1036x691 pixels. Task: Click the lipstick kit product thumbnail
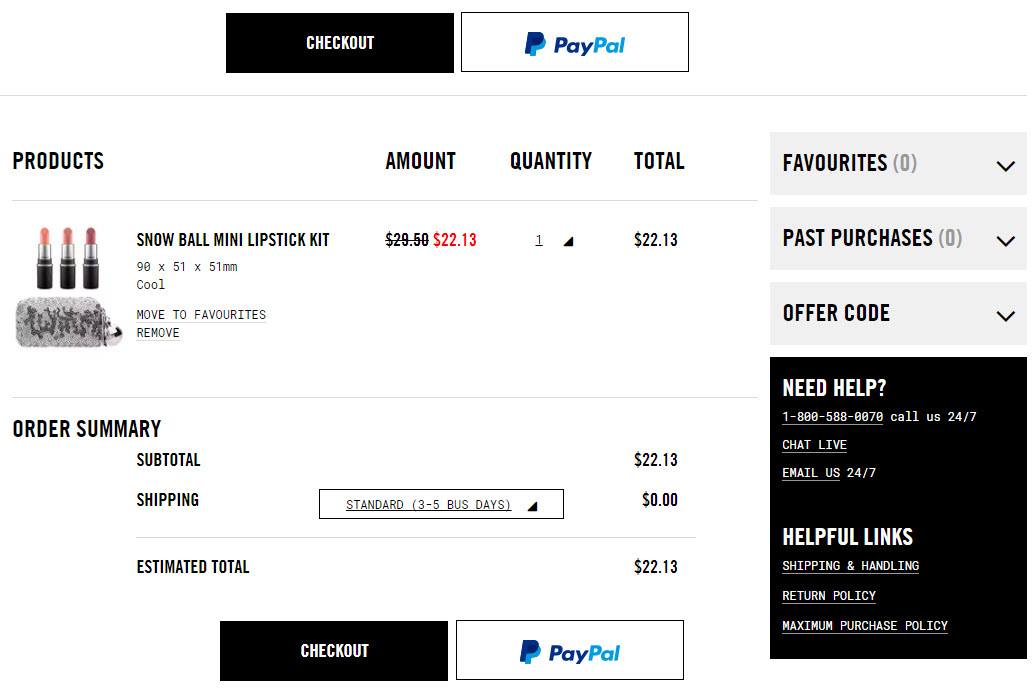[x=68, y=287]
